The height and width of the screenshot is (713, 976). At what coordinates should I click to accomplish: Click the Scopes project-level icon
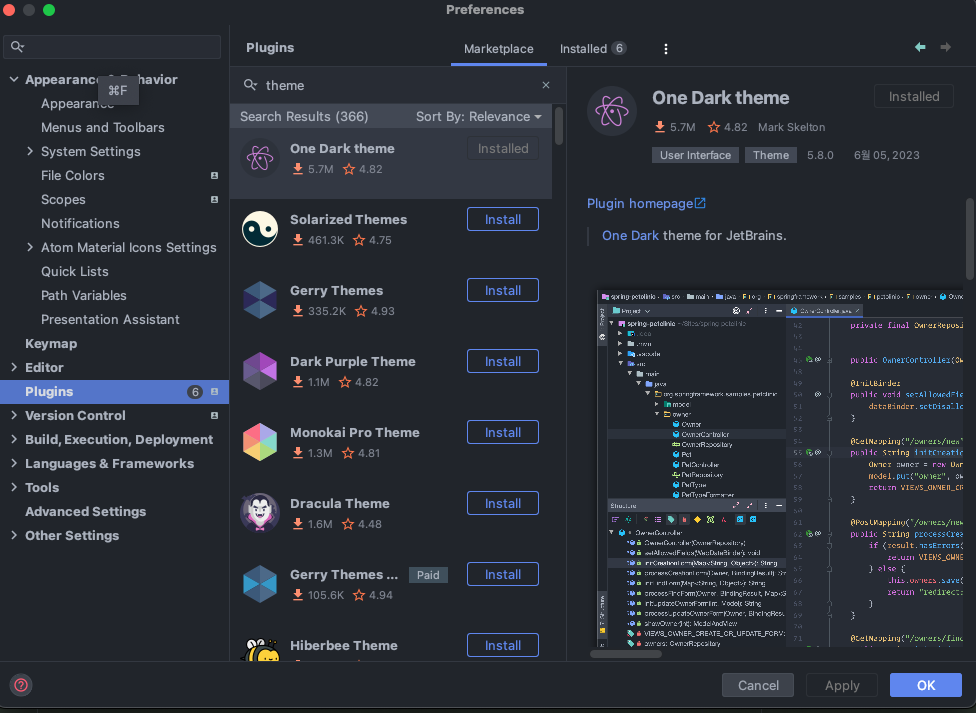pos(214,200)
